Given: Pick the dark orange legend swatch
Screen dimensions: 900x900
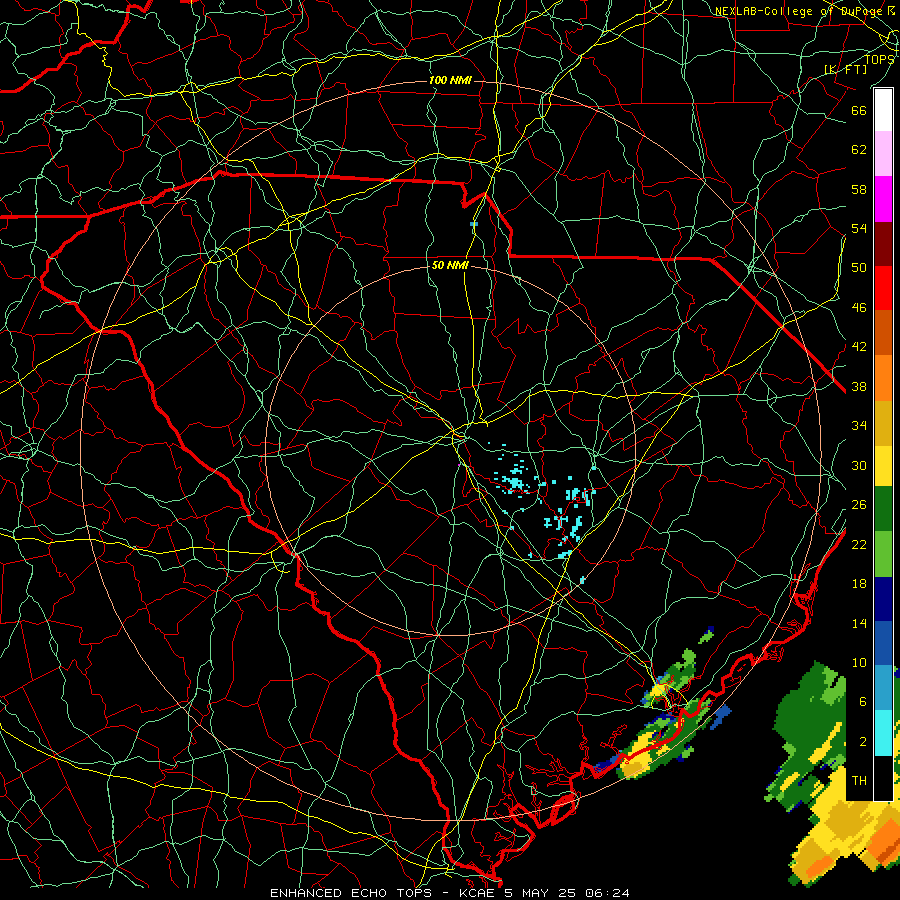Looking at the screenshot, I should click(x=883, y=333).
